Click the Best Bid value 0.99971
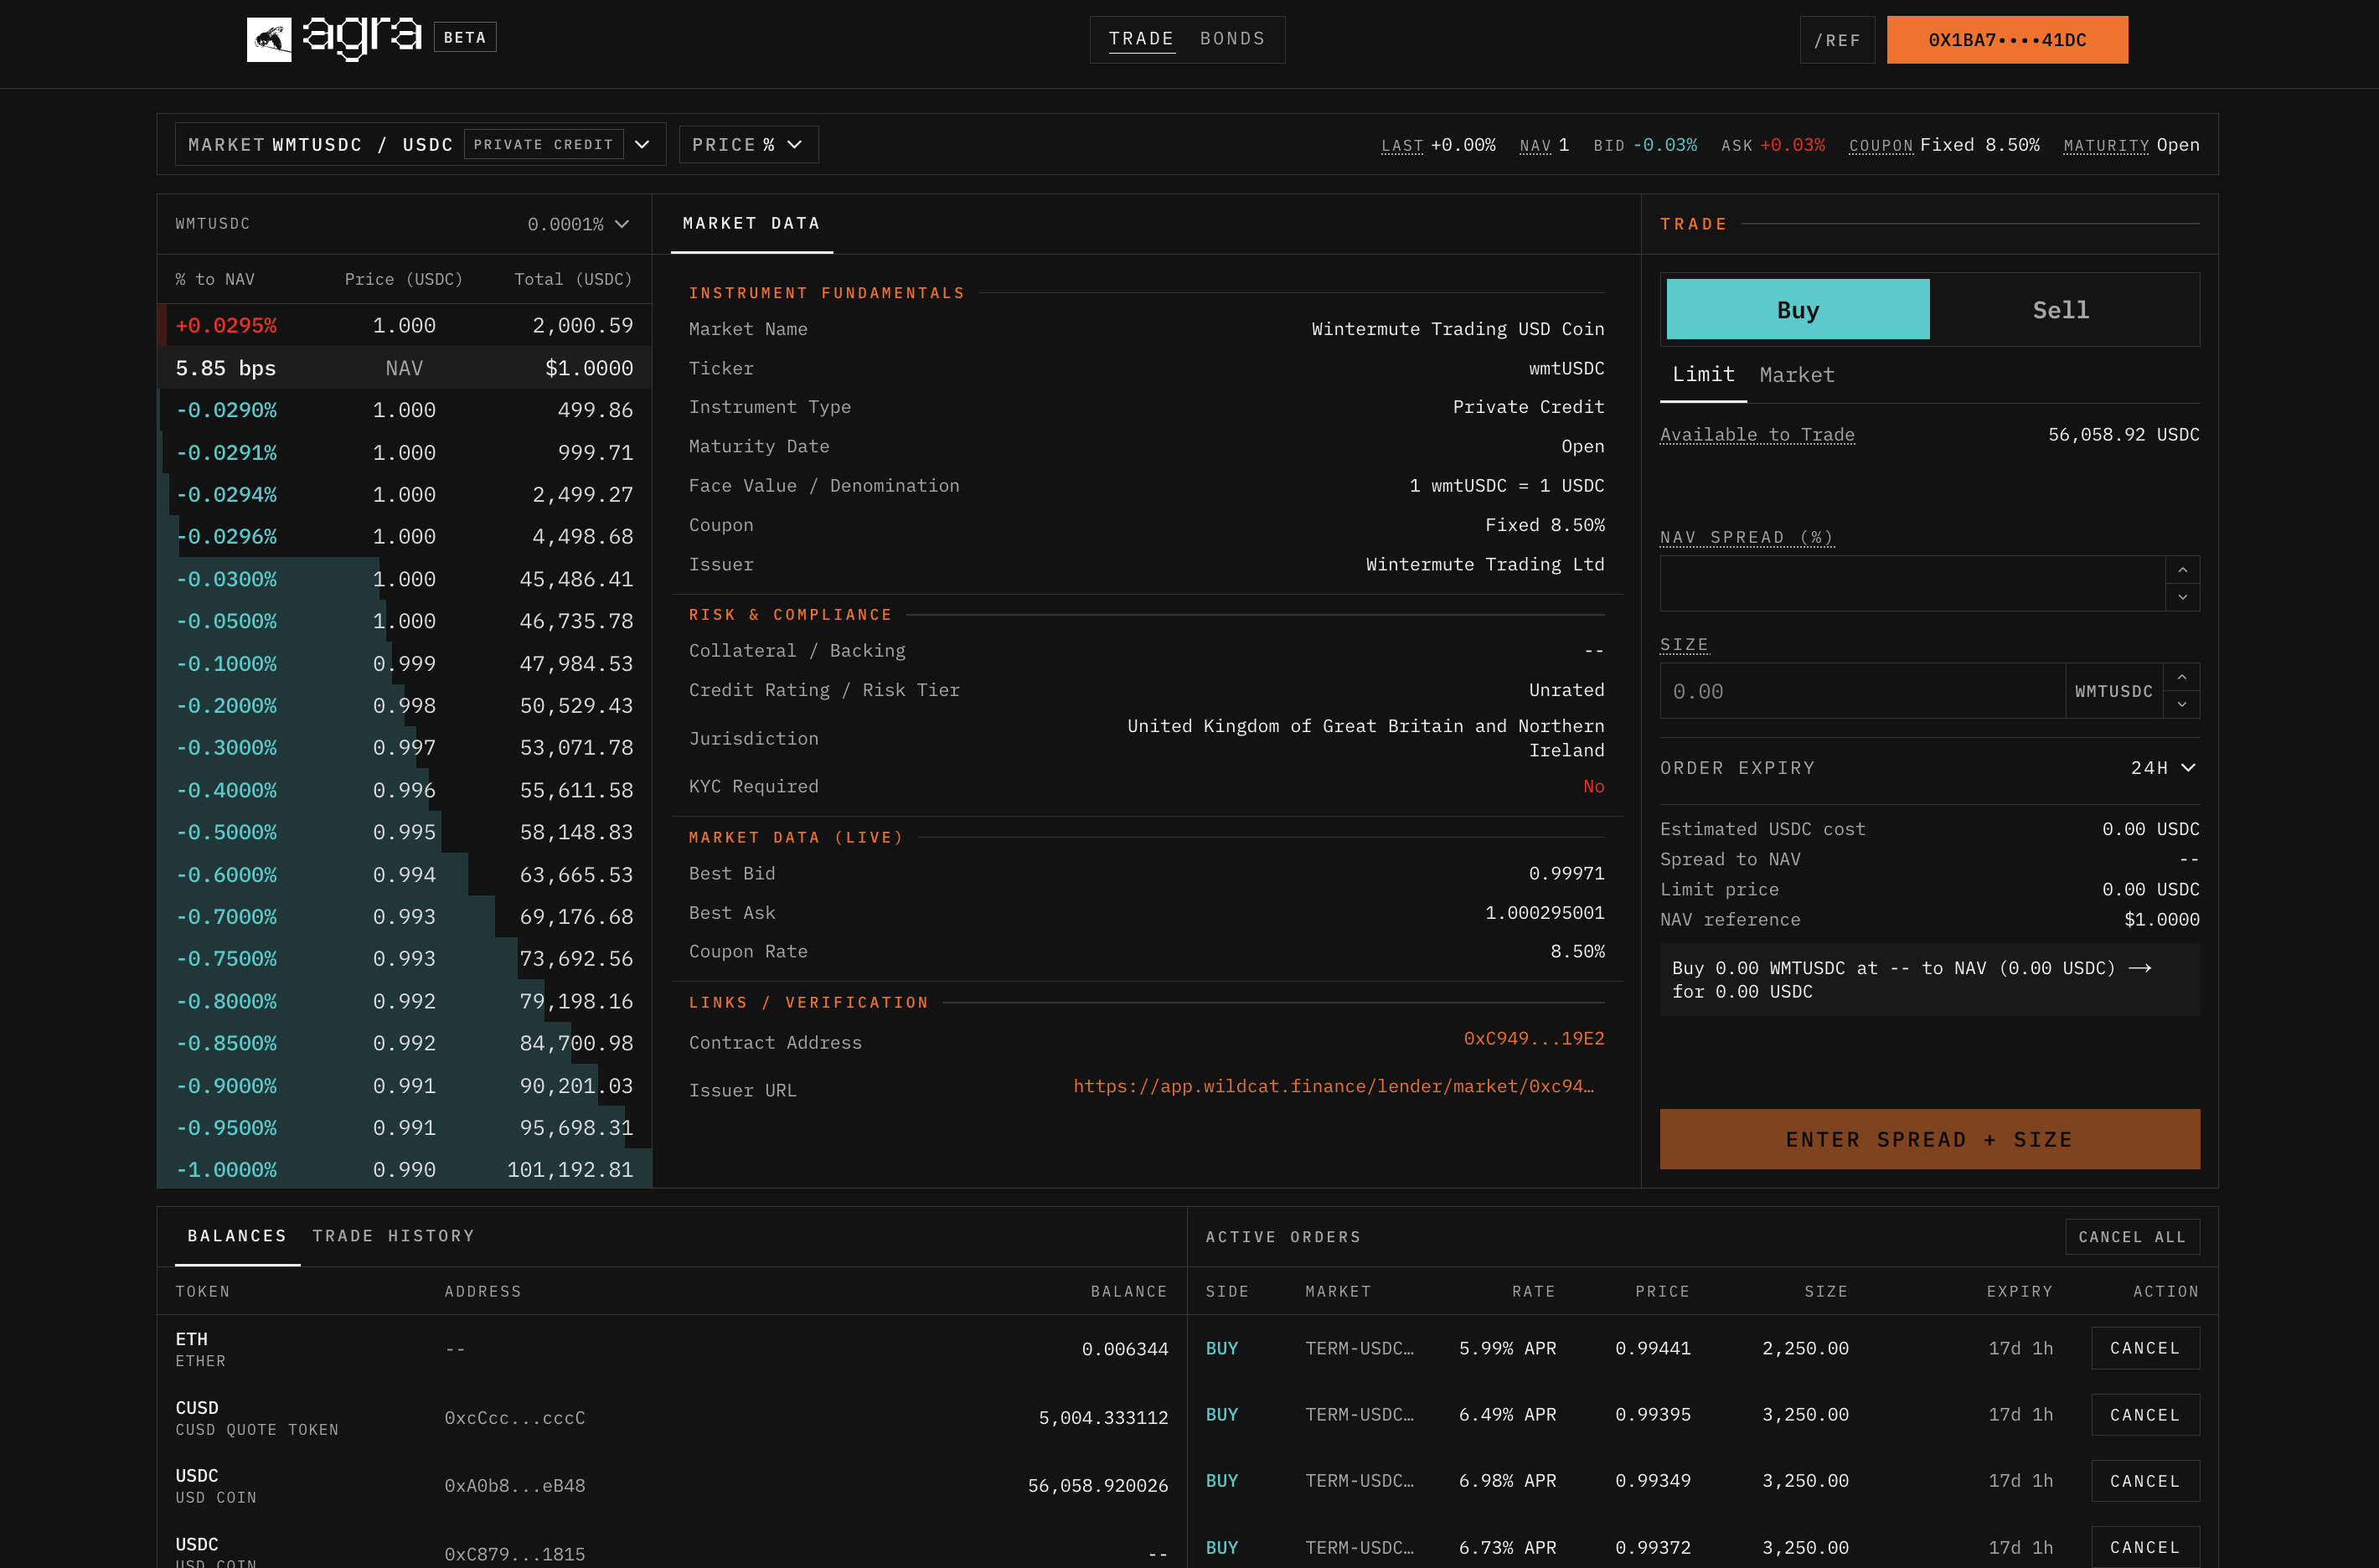 1566,873
